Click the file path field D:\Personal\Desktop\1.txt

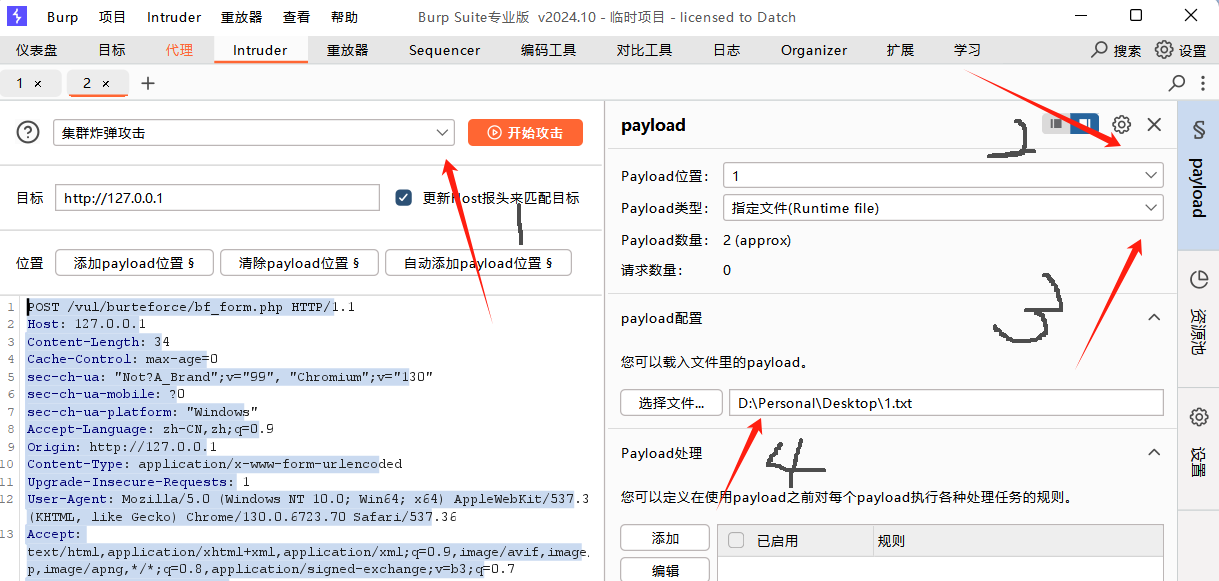tap(946, 403)
